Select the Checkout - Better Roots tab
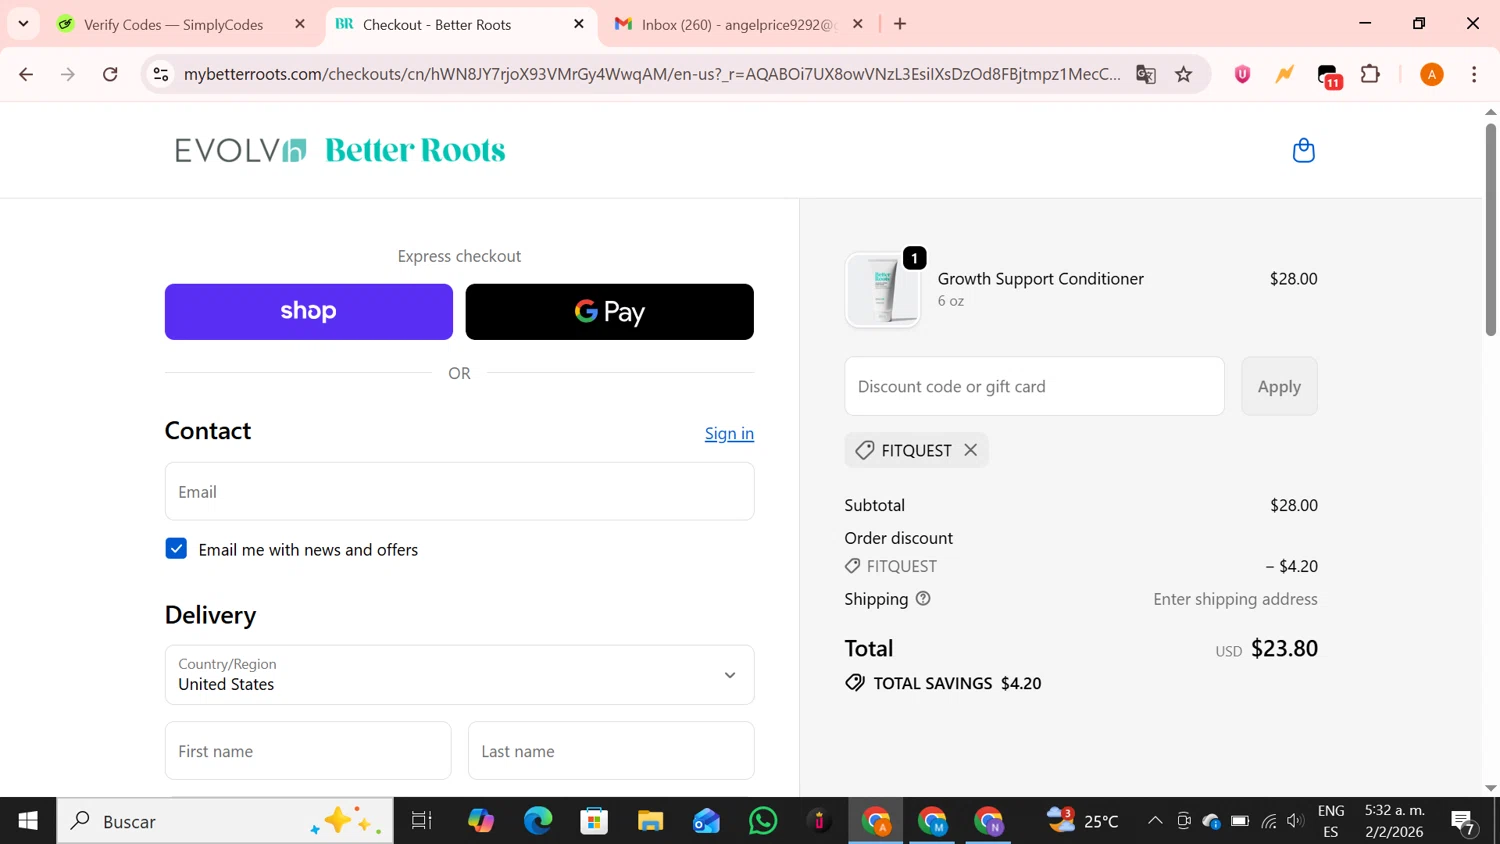 pos(437,24)
